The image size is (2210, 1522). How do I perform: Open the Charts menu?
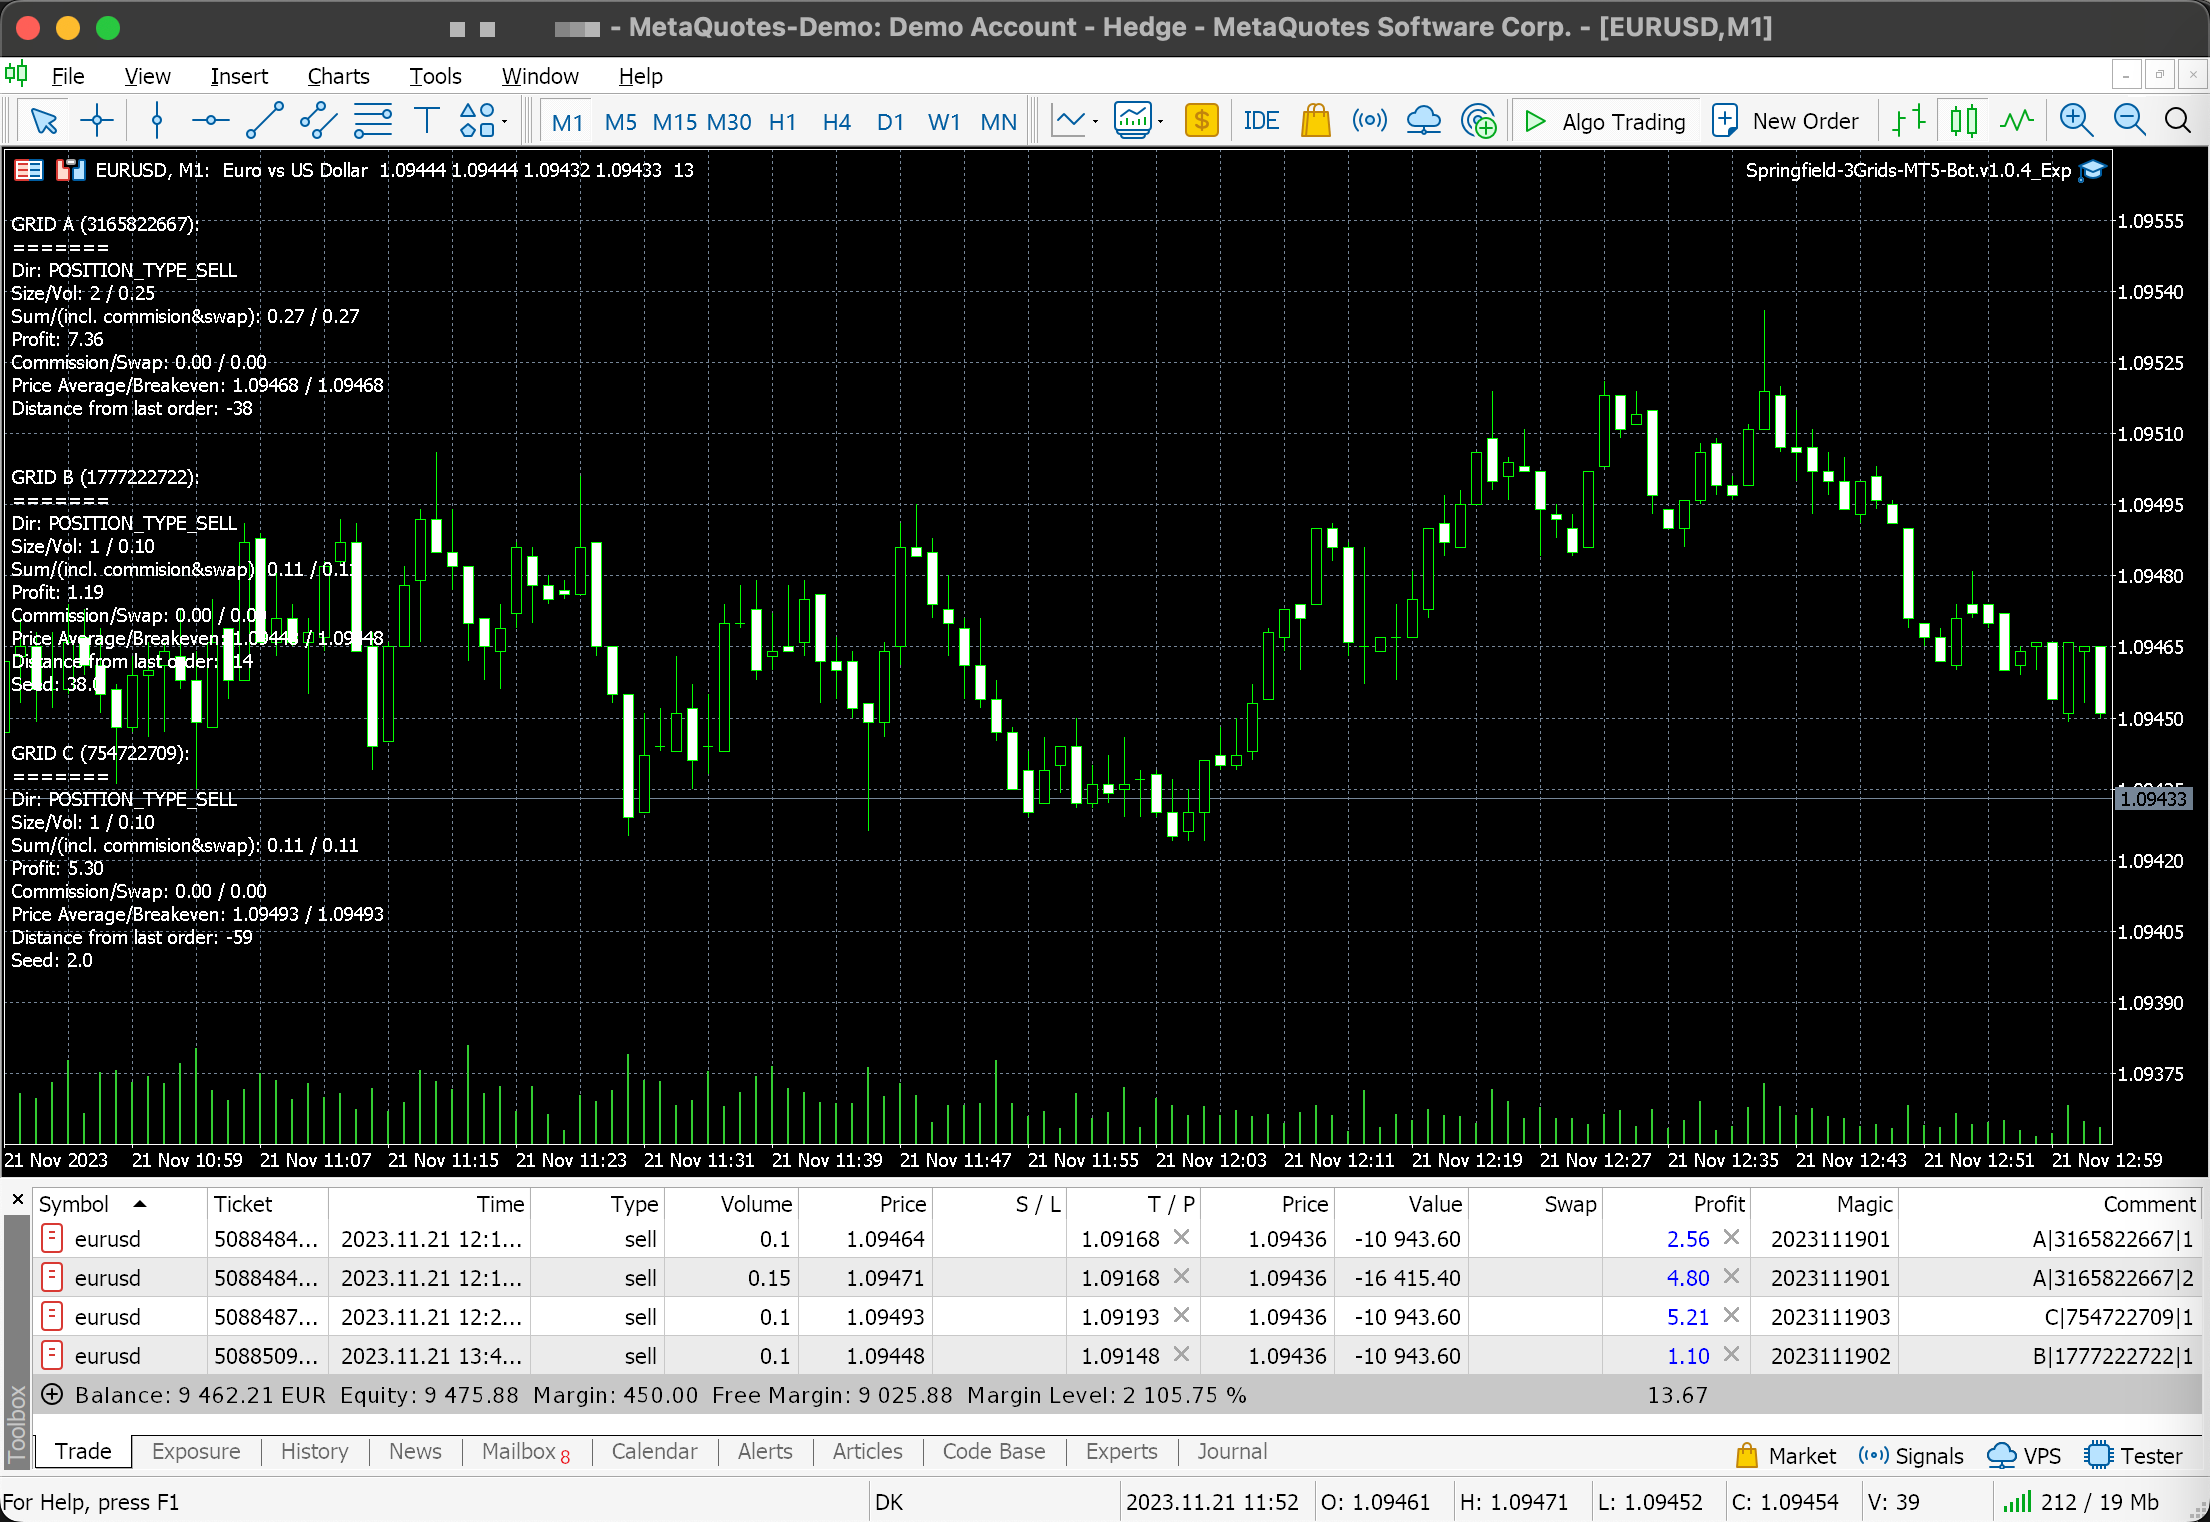click(x=338, y=76)
